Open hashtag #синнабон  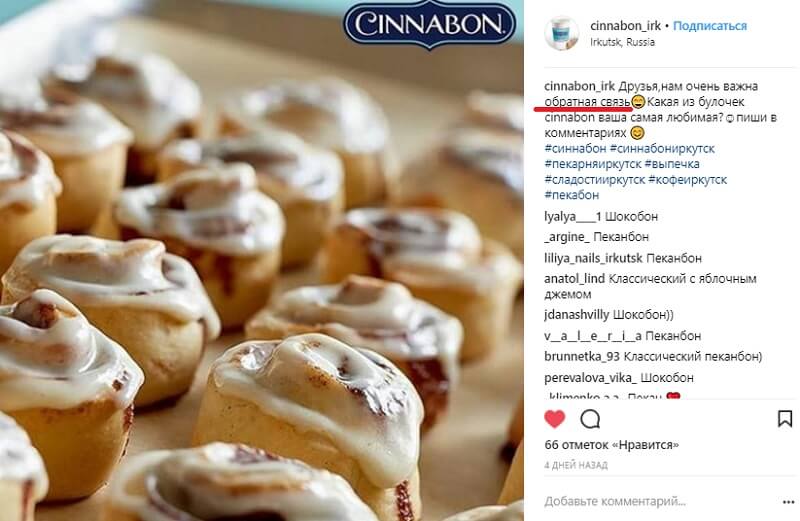pos(576,148)
